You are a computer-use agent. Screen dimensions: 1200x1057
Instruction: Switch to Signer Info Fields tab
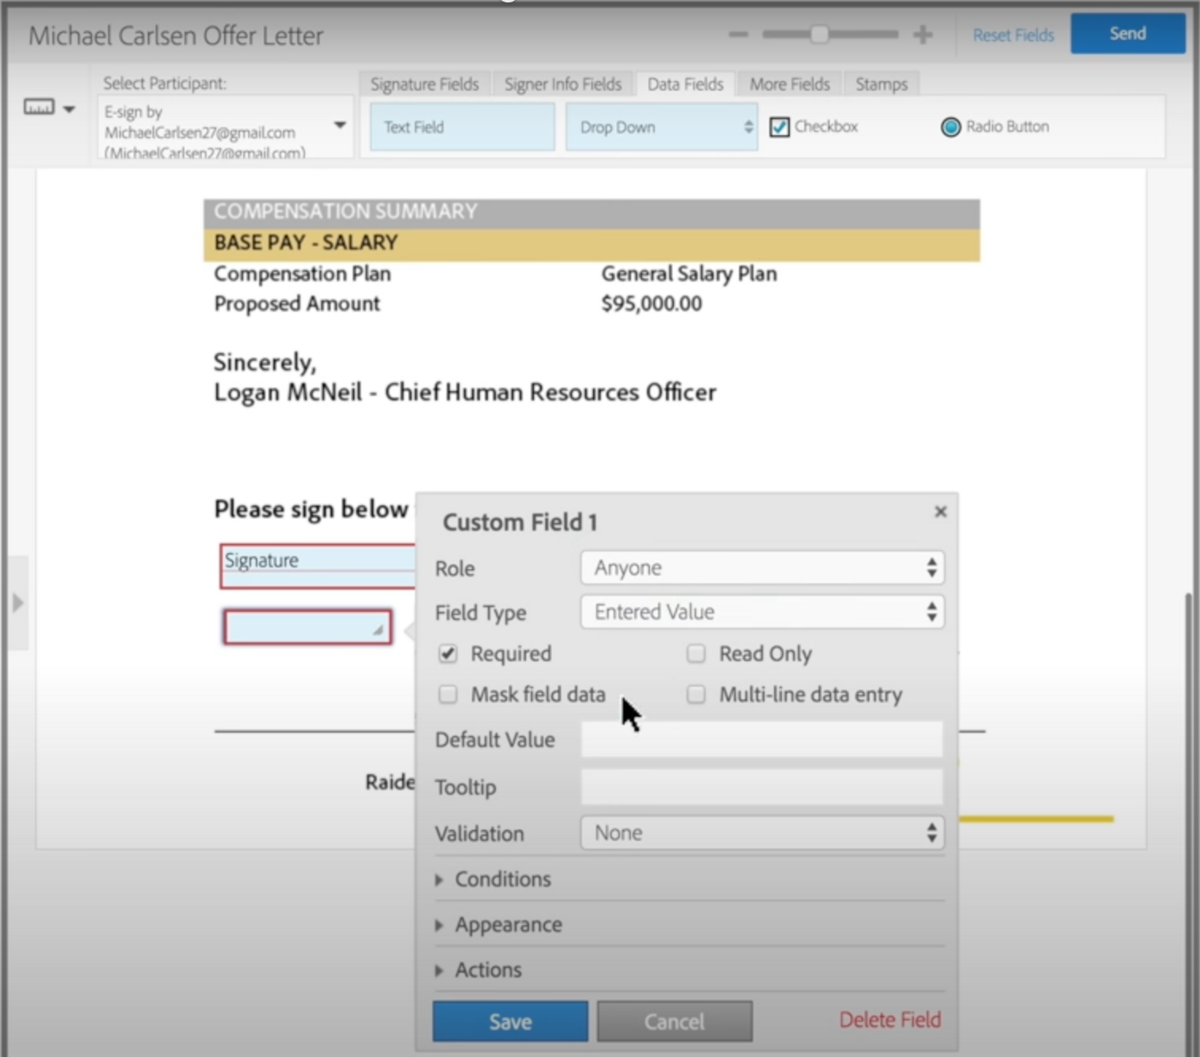(x=563, y=84)
